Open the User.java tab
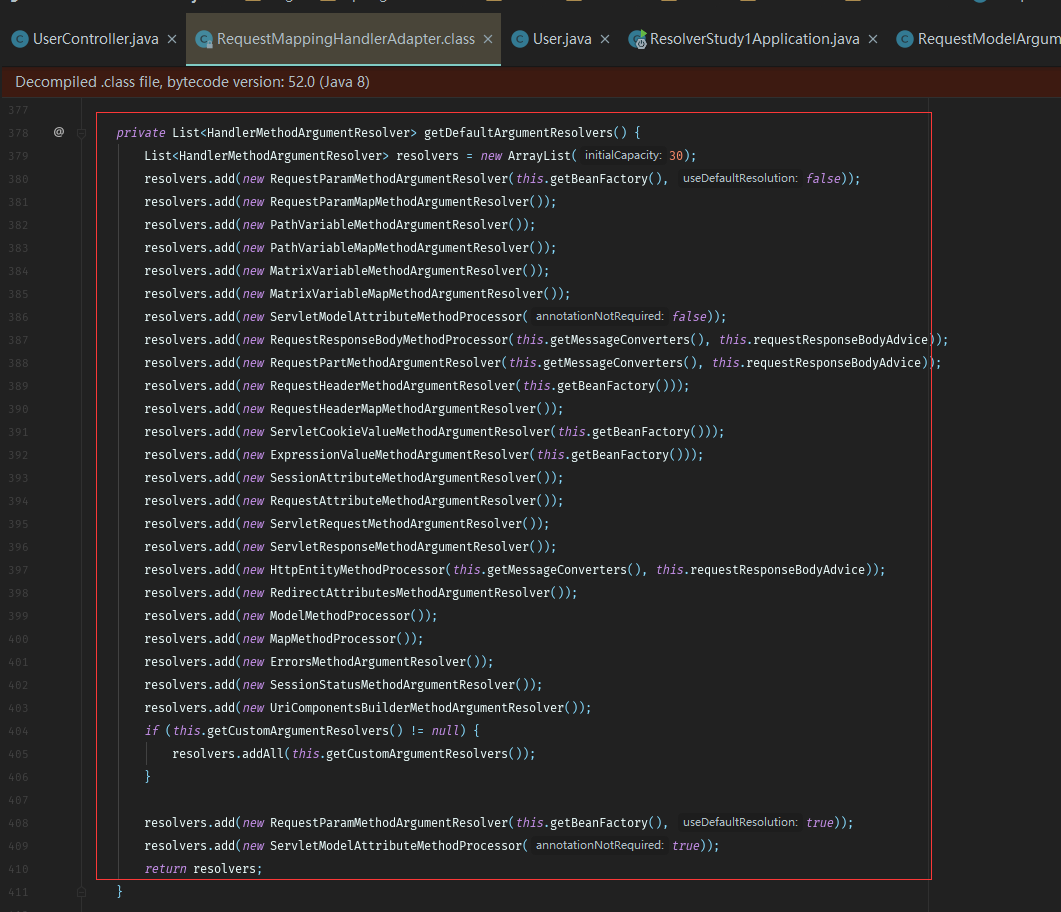 pyautogui.click(x=562, y=39)
